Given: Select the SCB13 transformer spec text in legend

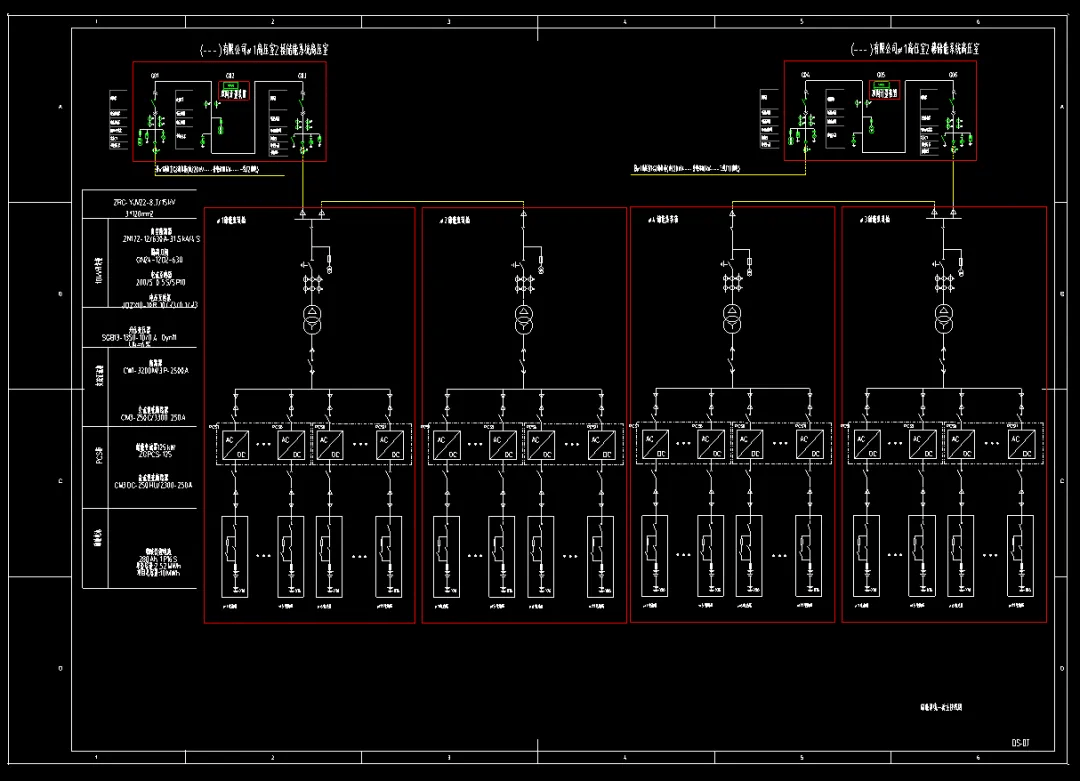Looking at the screenshot, I should tap(143, 338).
